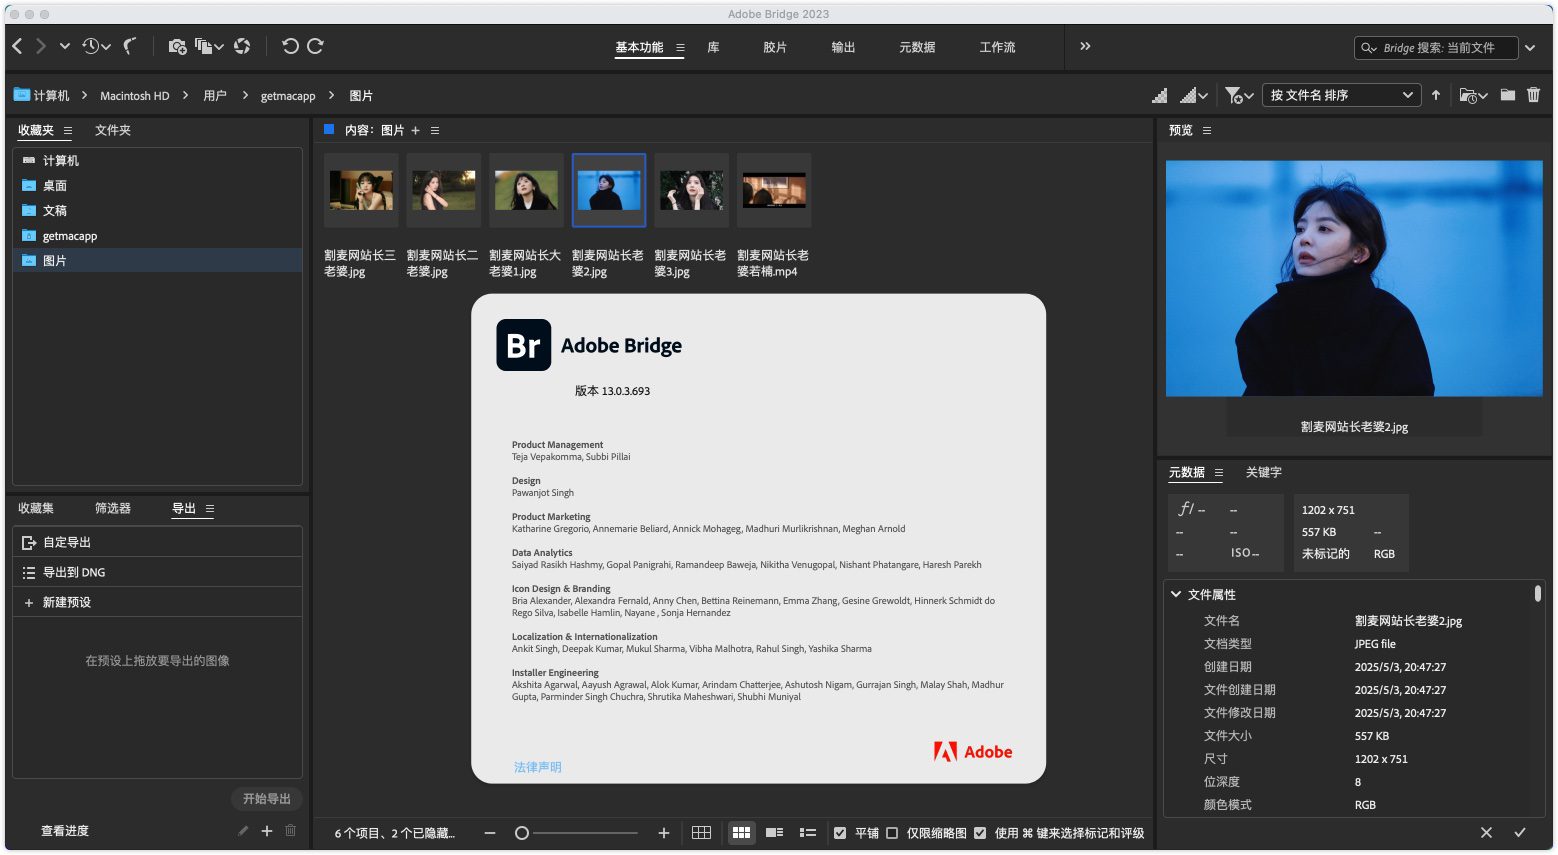Switch to the 元数据 workspace
The height and width of the screenshot is (855, 1558).
coord(916,47)
